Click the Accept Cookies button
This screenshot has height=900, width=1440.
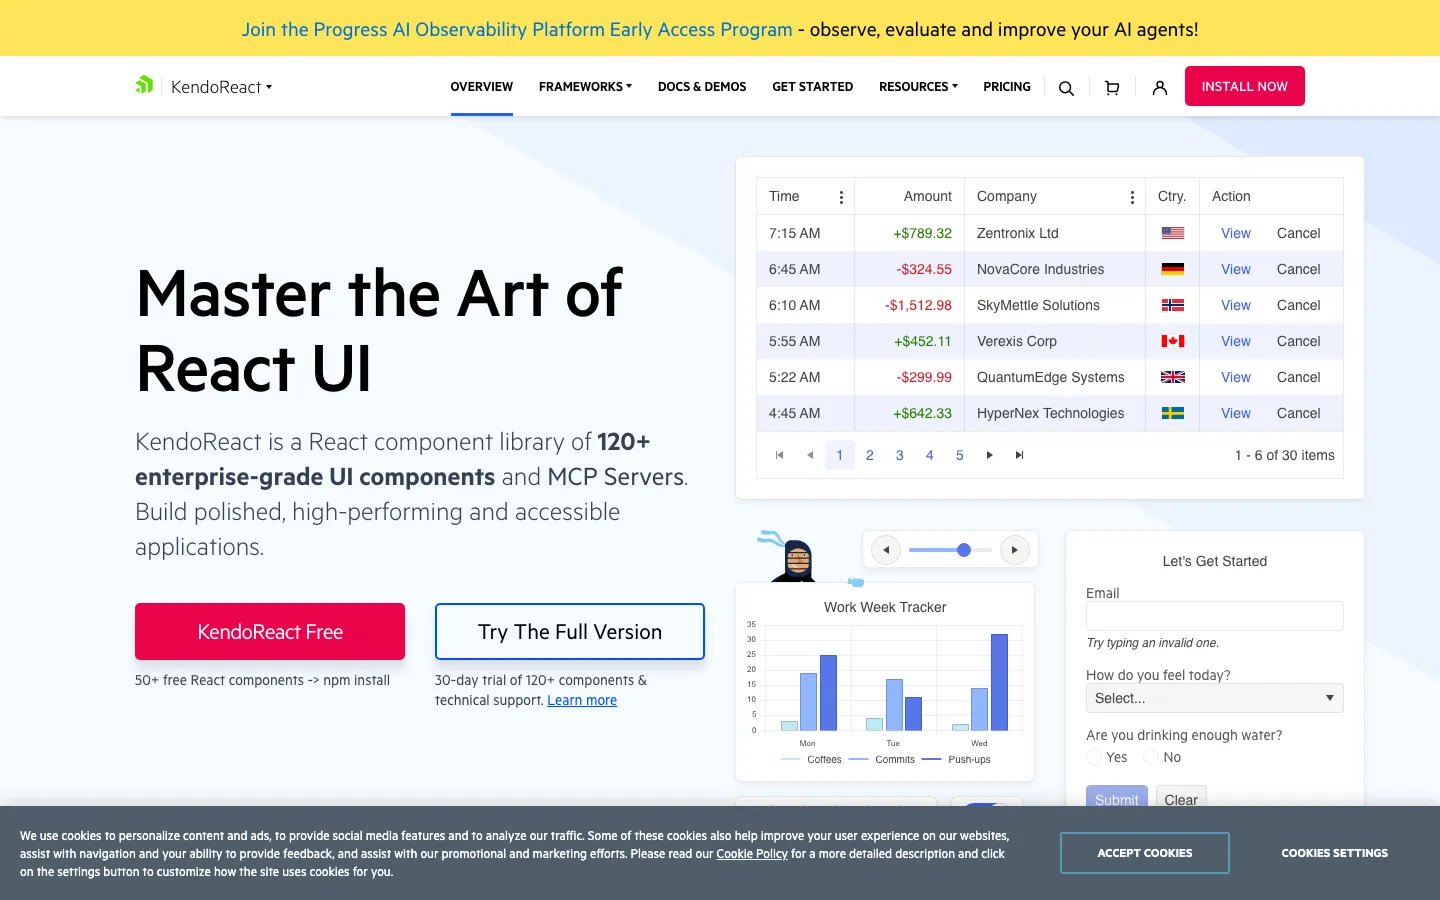1145,853
